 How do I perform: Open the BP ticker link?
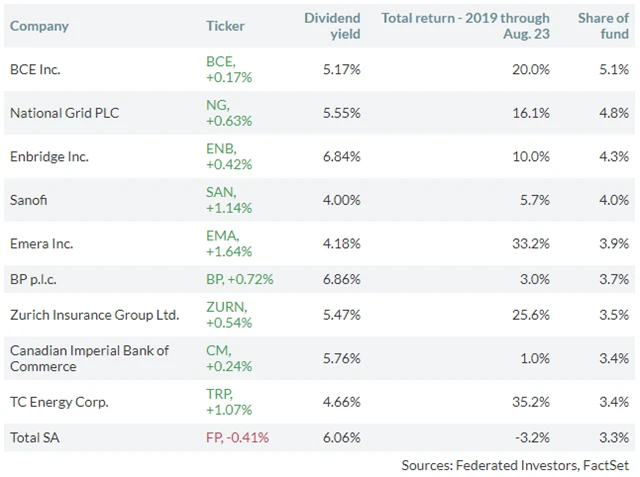(x=214, y=278)
